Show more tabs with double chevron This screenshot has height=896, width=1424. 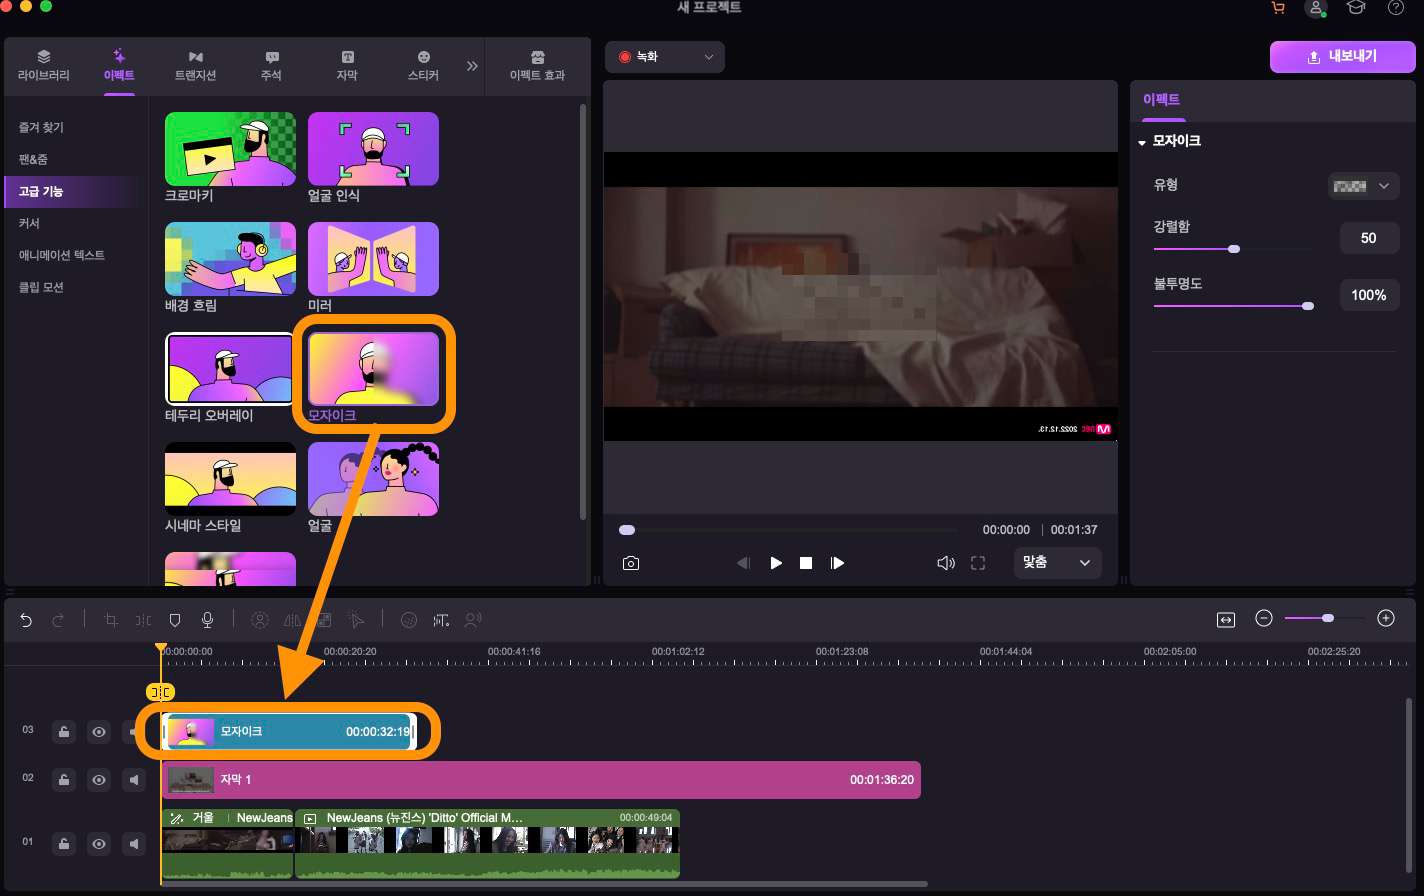[x=472, y=66]
